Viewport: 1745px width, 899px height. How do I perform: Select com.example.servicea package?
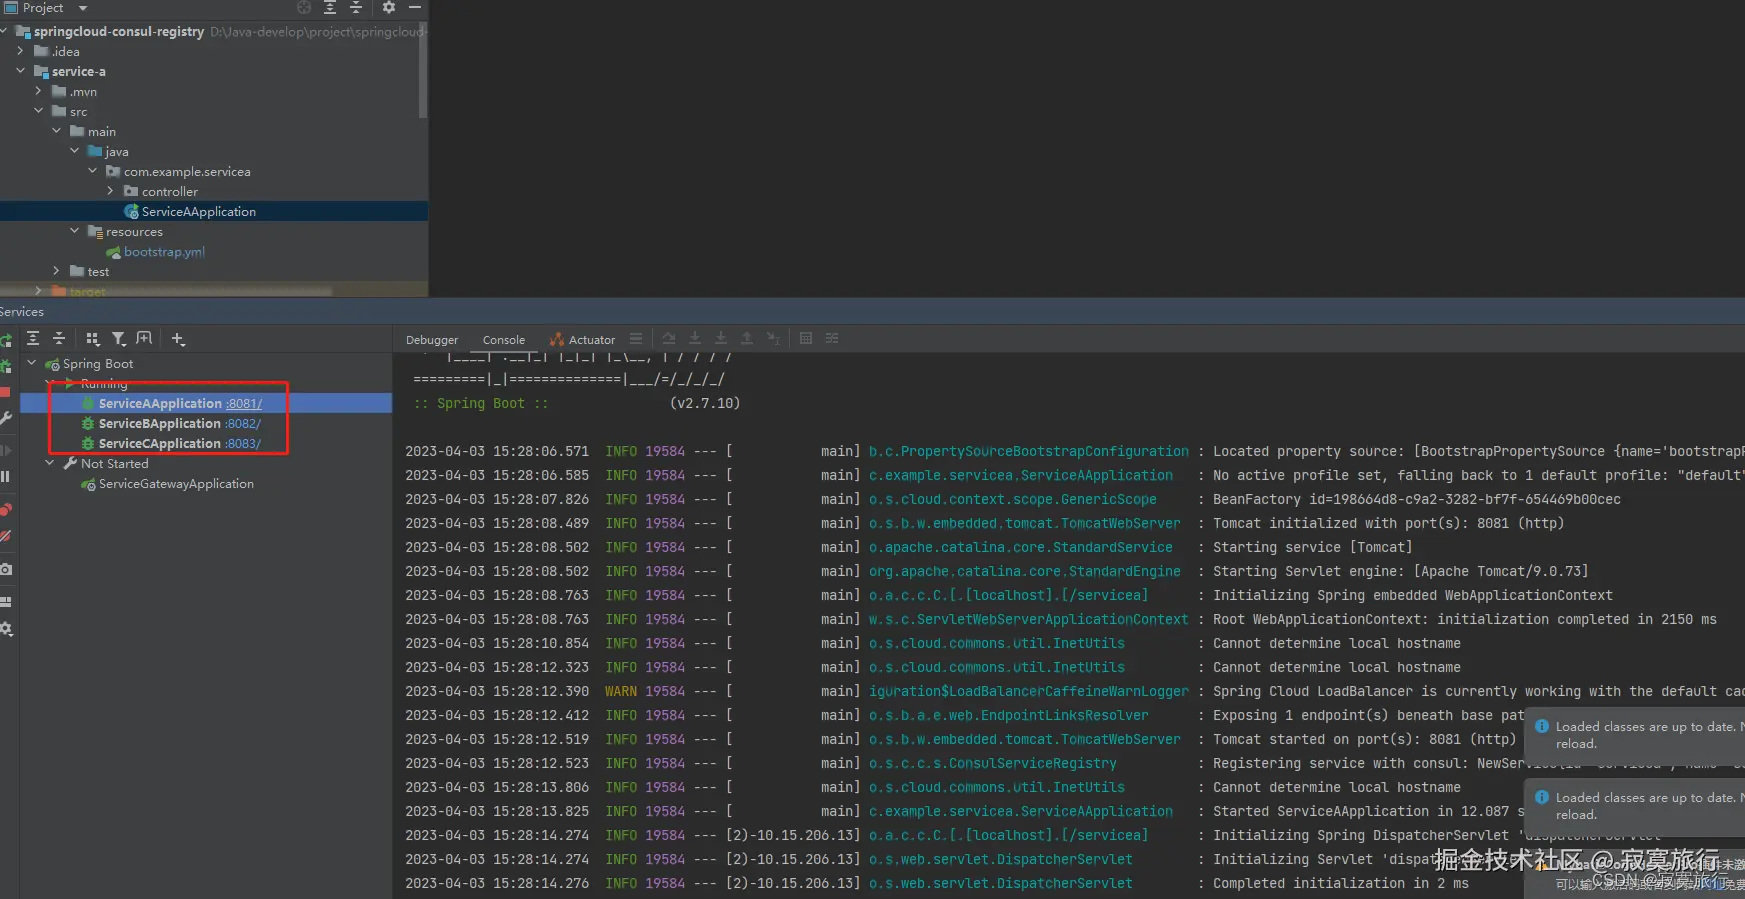pyautogui.click(x=187, y=172)
